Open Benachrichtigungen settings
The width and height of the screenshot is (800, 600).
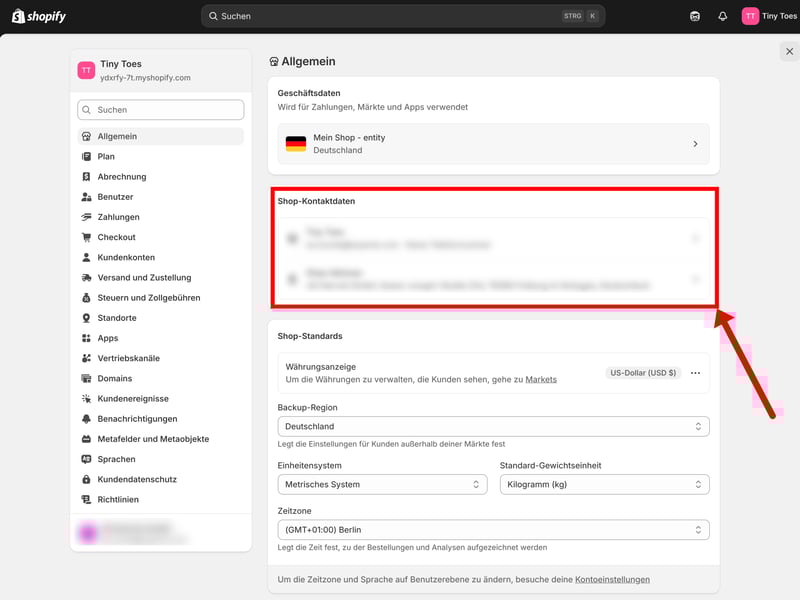coord(137,419)
